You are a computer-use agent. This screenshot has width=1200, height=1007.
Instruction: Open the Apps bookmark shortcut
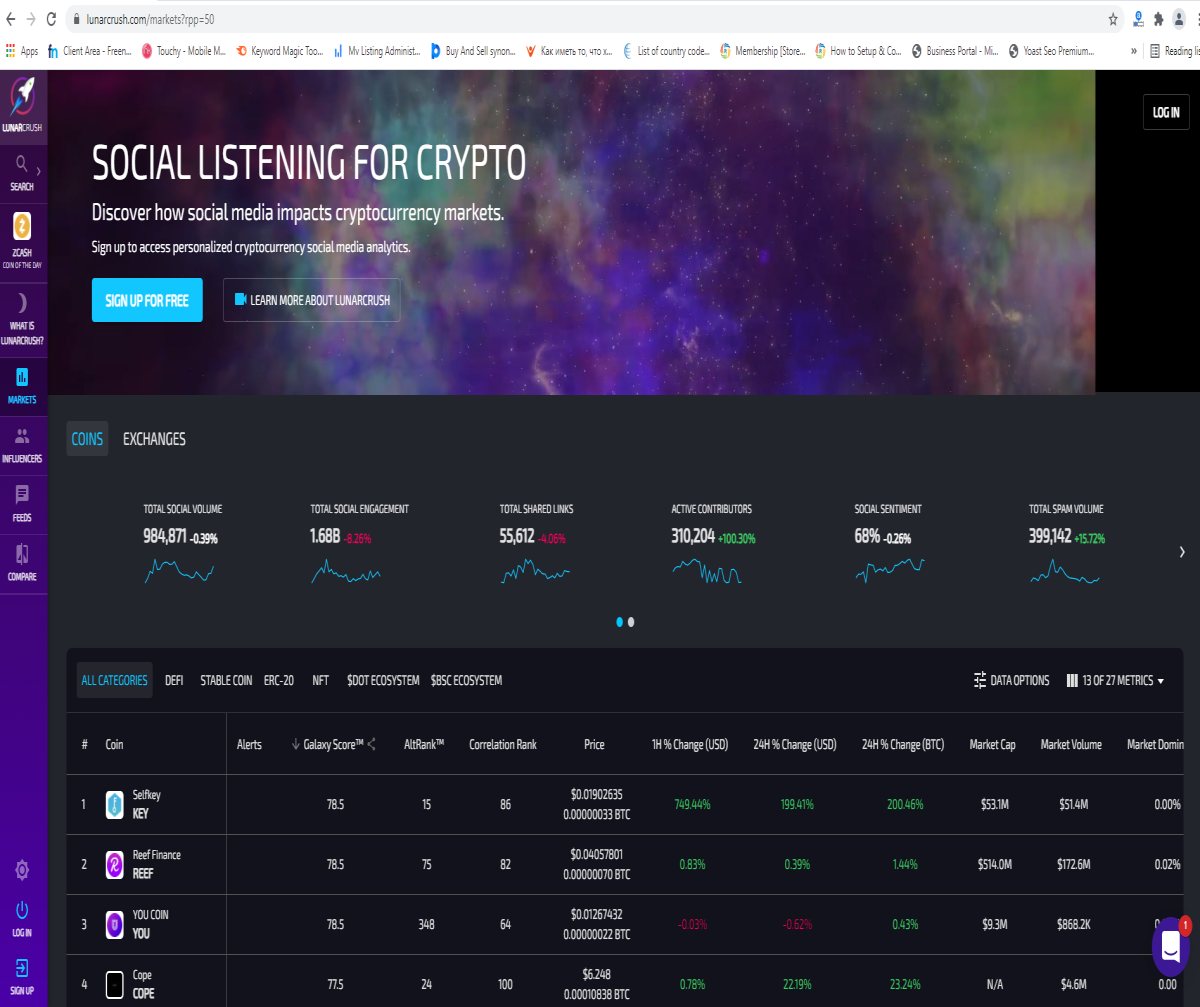click(x=22, y=51)
